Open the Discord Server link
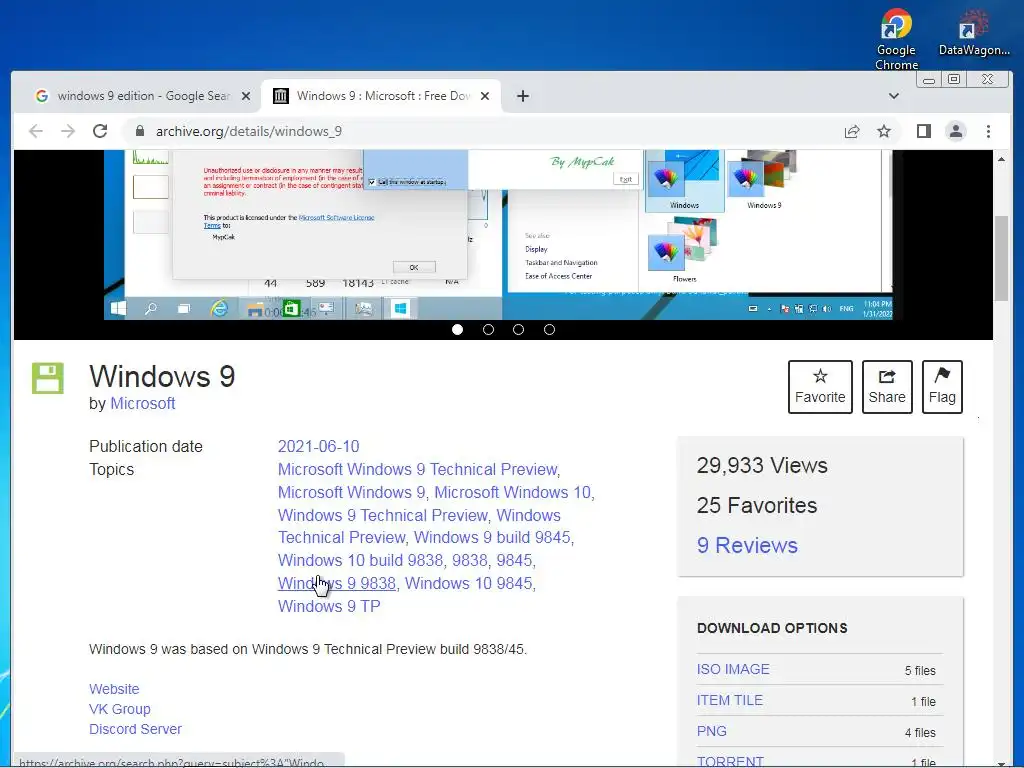 pos(135,729)
